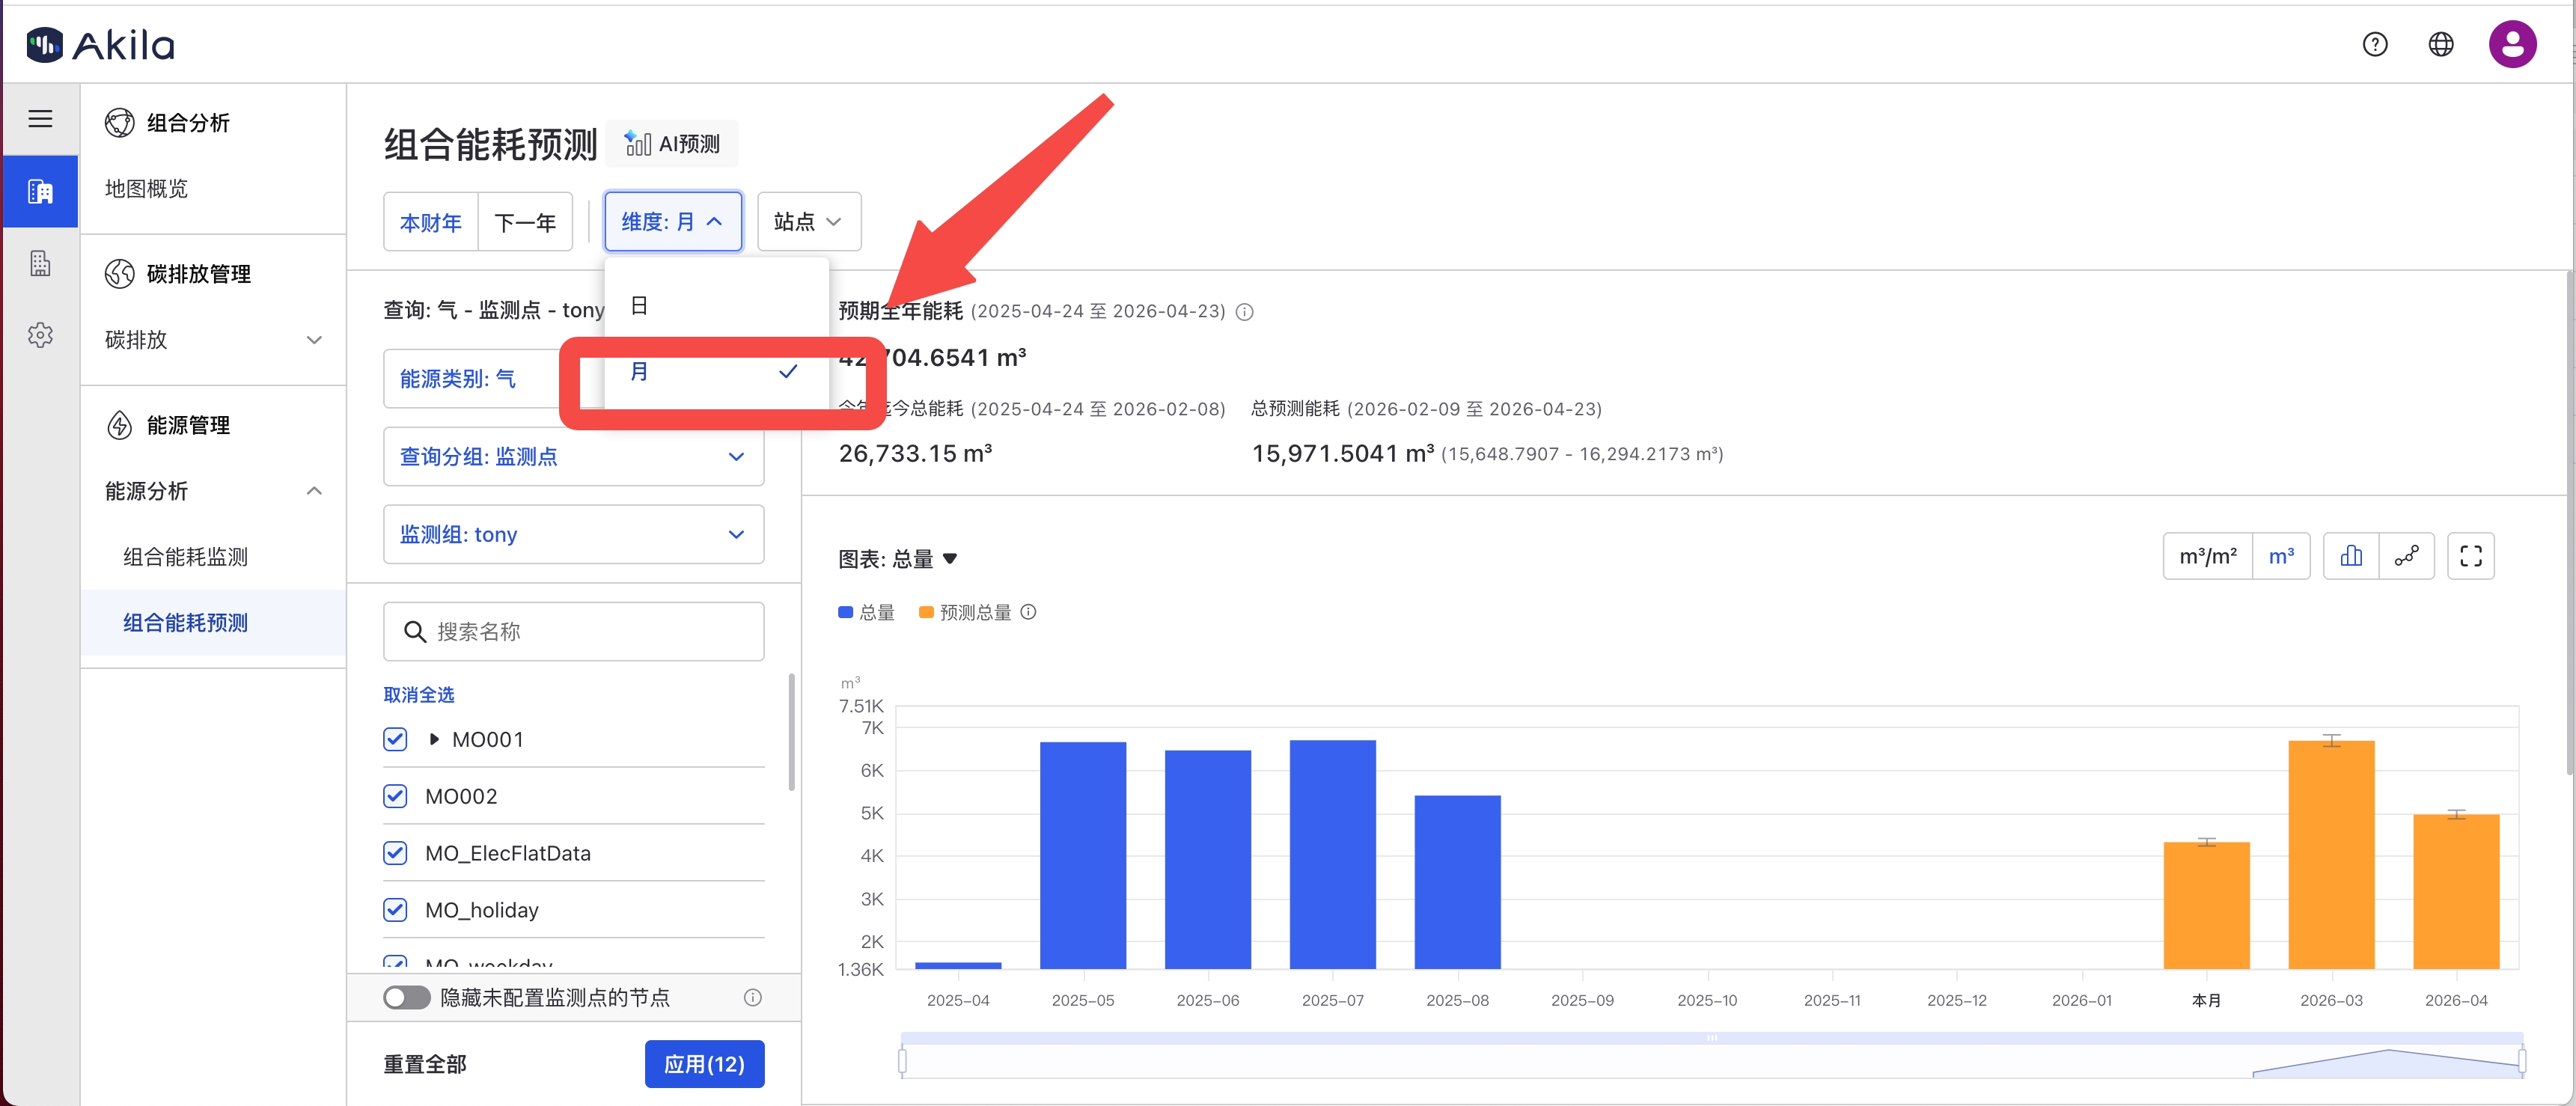The height and width of the screenshot is (1106, 2576).
Task: Toggle the hamburger sidebar menu
Action: (x=40, y=119)
